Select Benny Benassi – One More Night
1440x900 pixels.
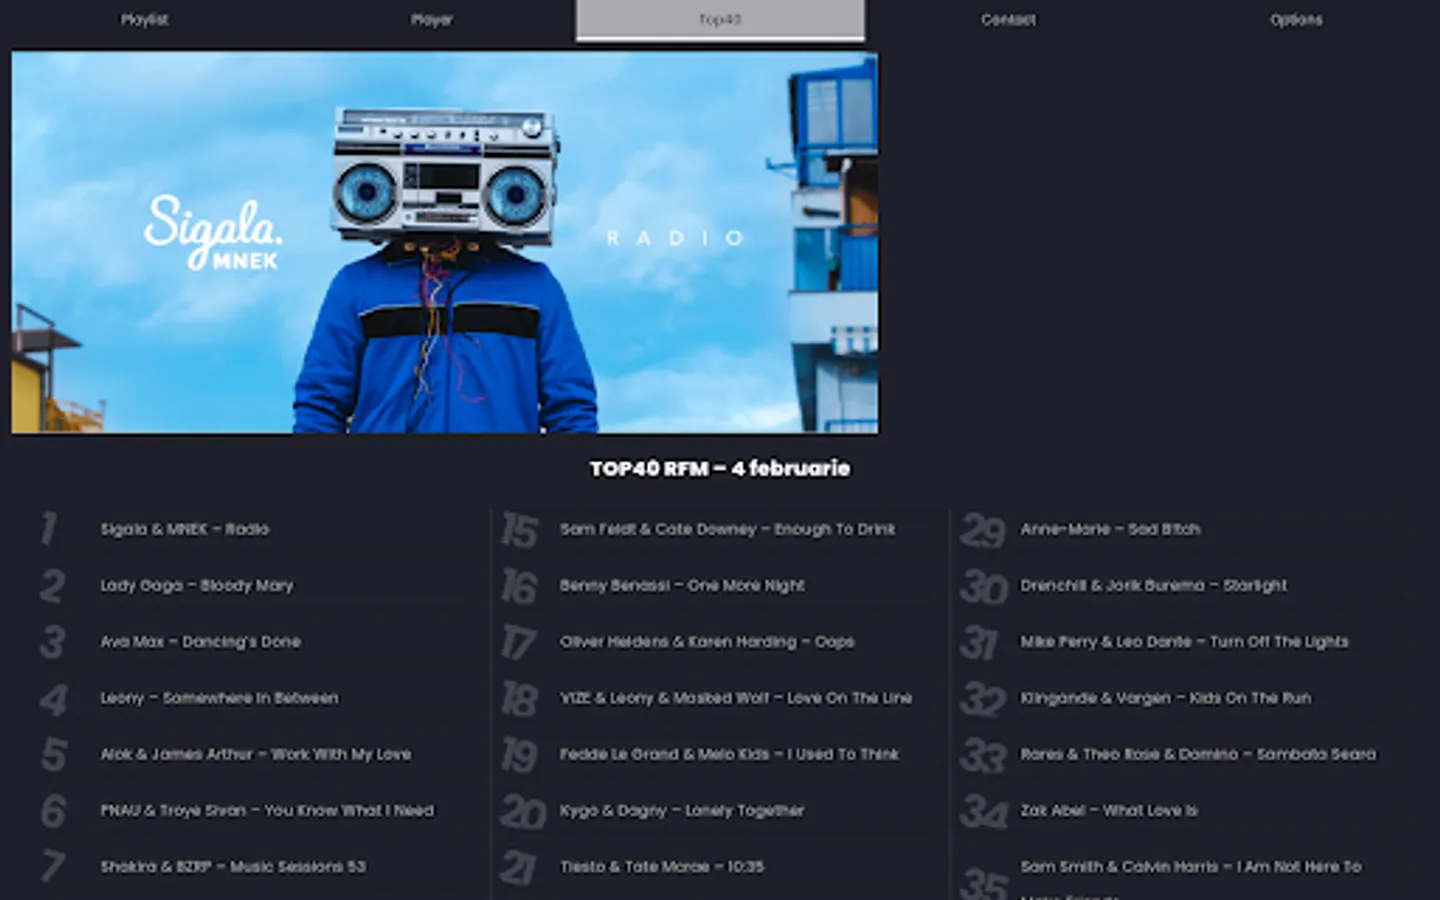(682, 585)
